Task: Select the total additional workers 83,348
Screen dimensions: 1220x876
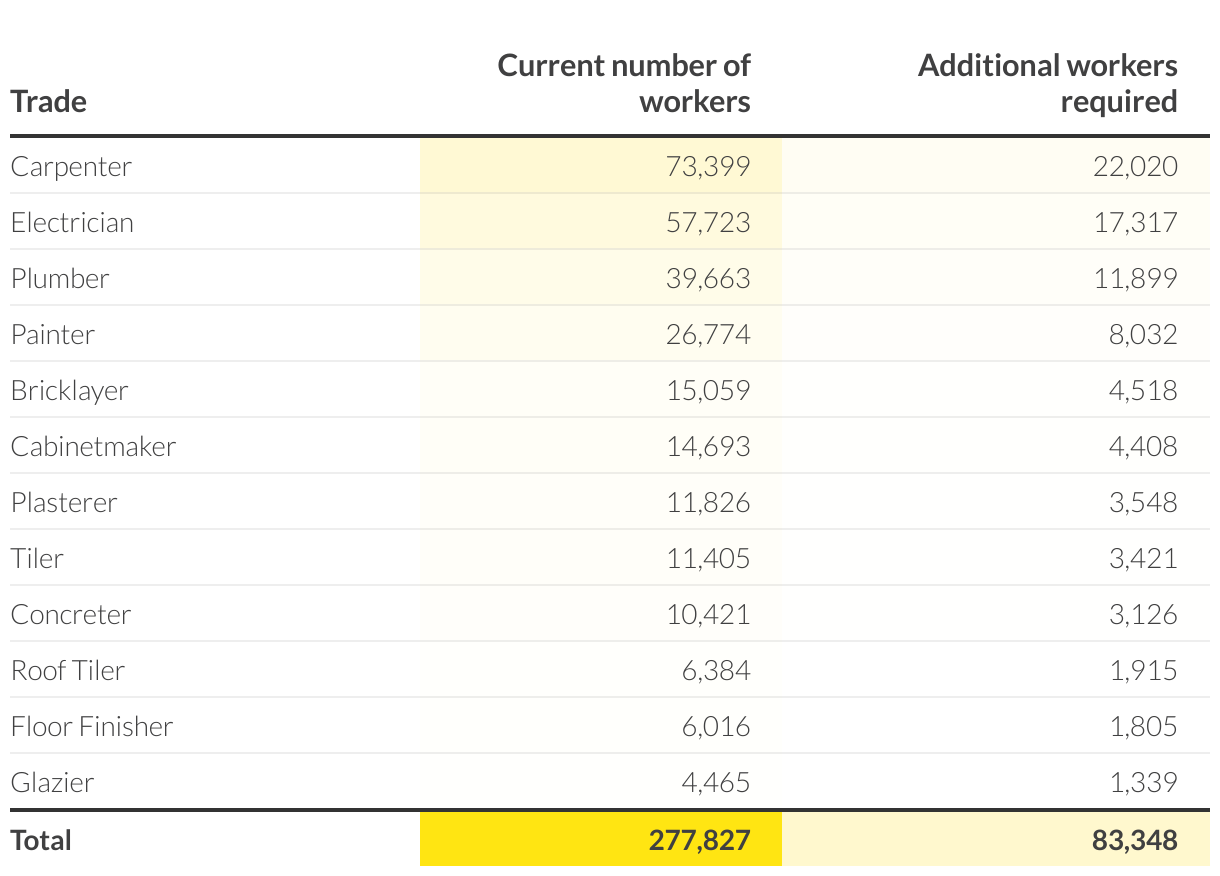Action: coord(1135,841)
